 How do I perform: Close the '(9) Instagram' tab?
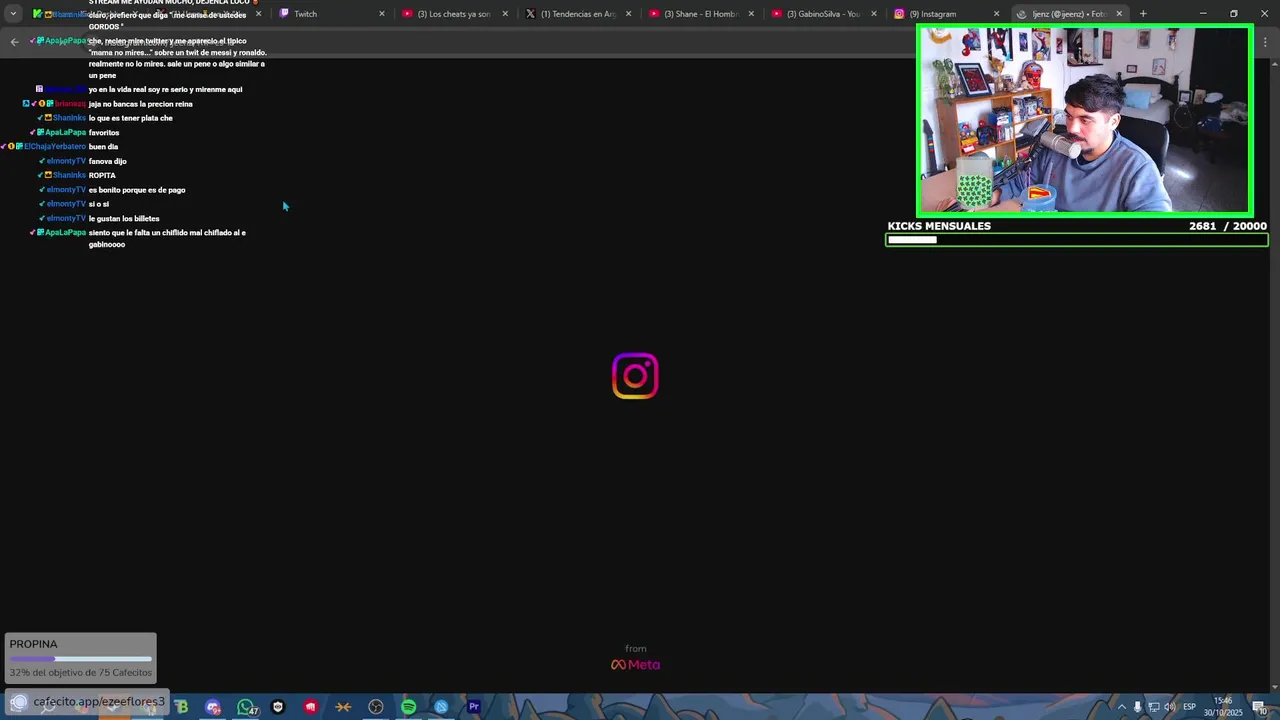(x=996, y=14)
